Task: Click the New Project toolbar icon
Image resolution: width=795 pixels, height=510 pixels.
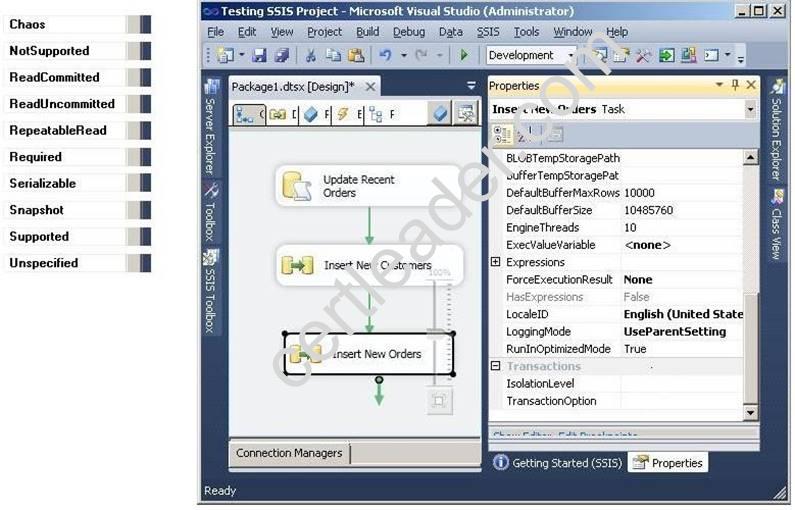Action: pos(225,55)
